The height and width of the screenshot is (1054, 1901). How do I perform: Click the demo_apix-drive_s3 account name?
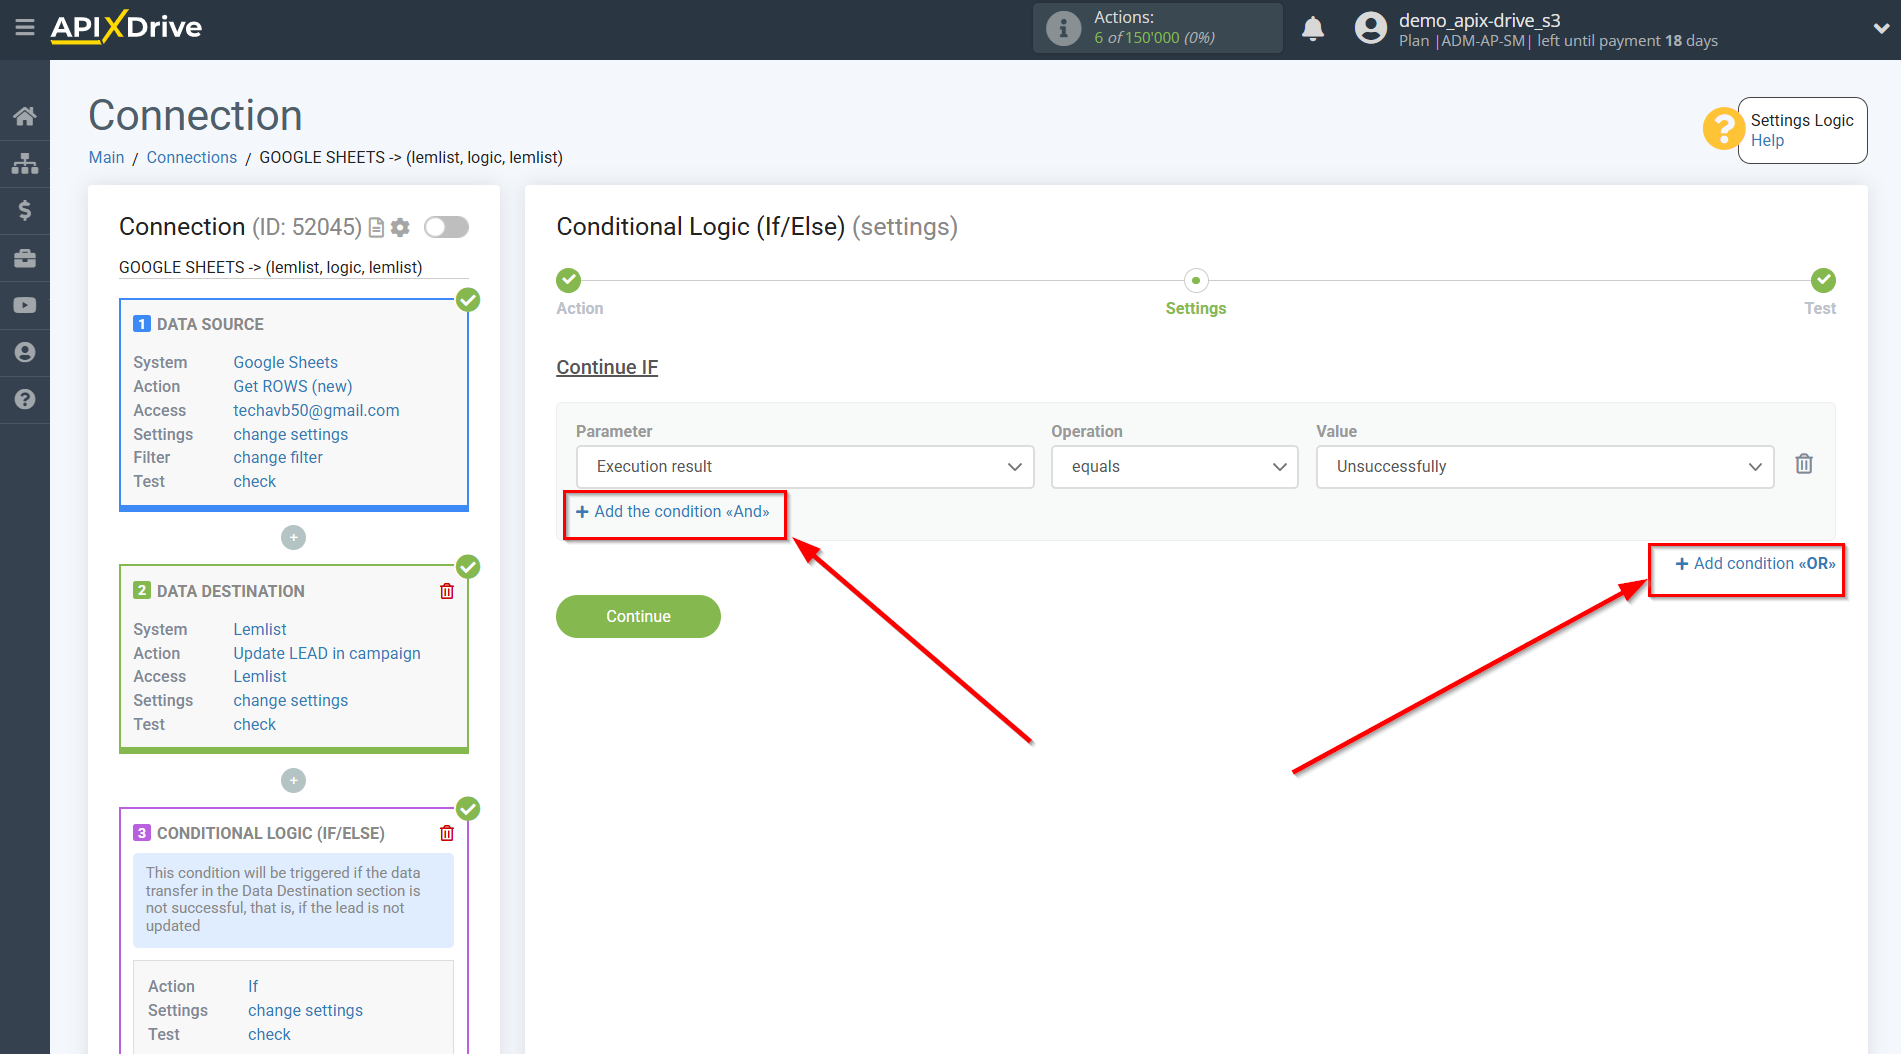tap(1479, 20)
